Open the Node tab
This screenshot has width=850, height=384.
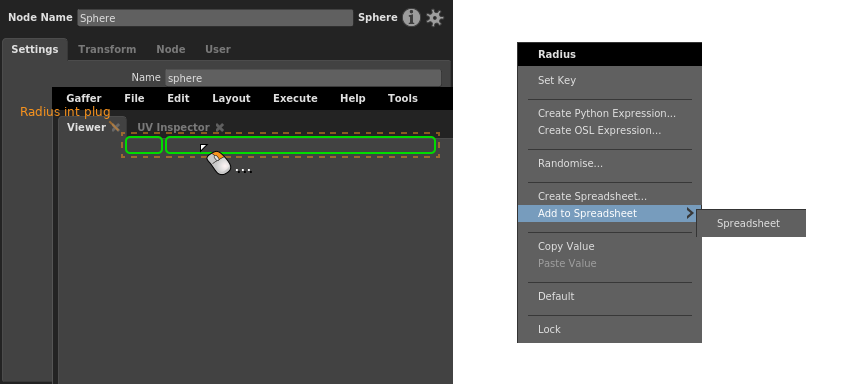click(171, 49)
